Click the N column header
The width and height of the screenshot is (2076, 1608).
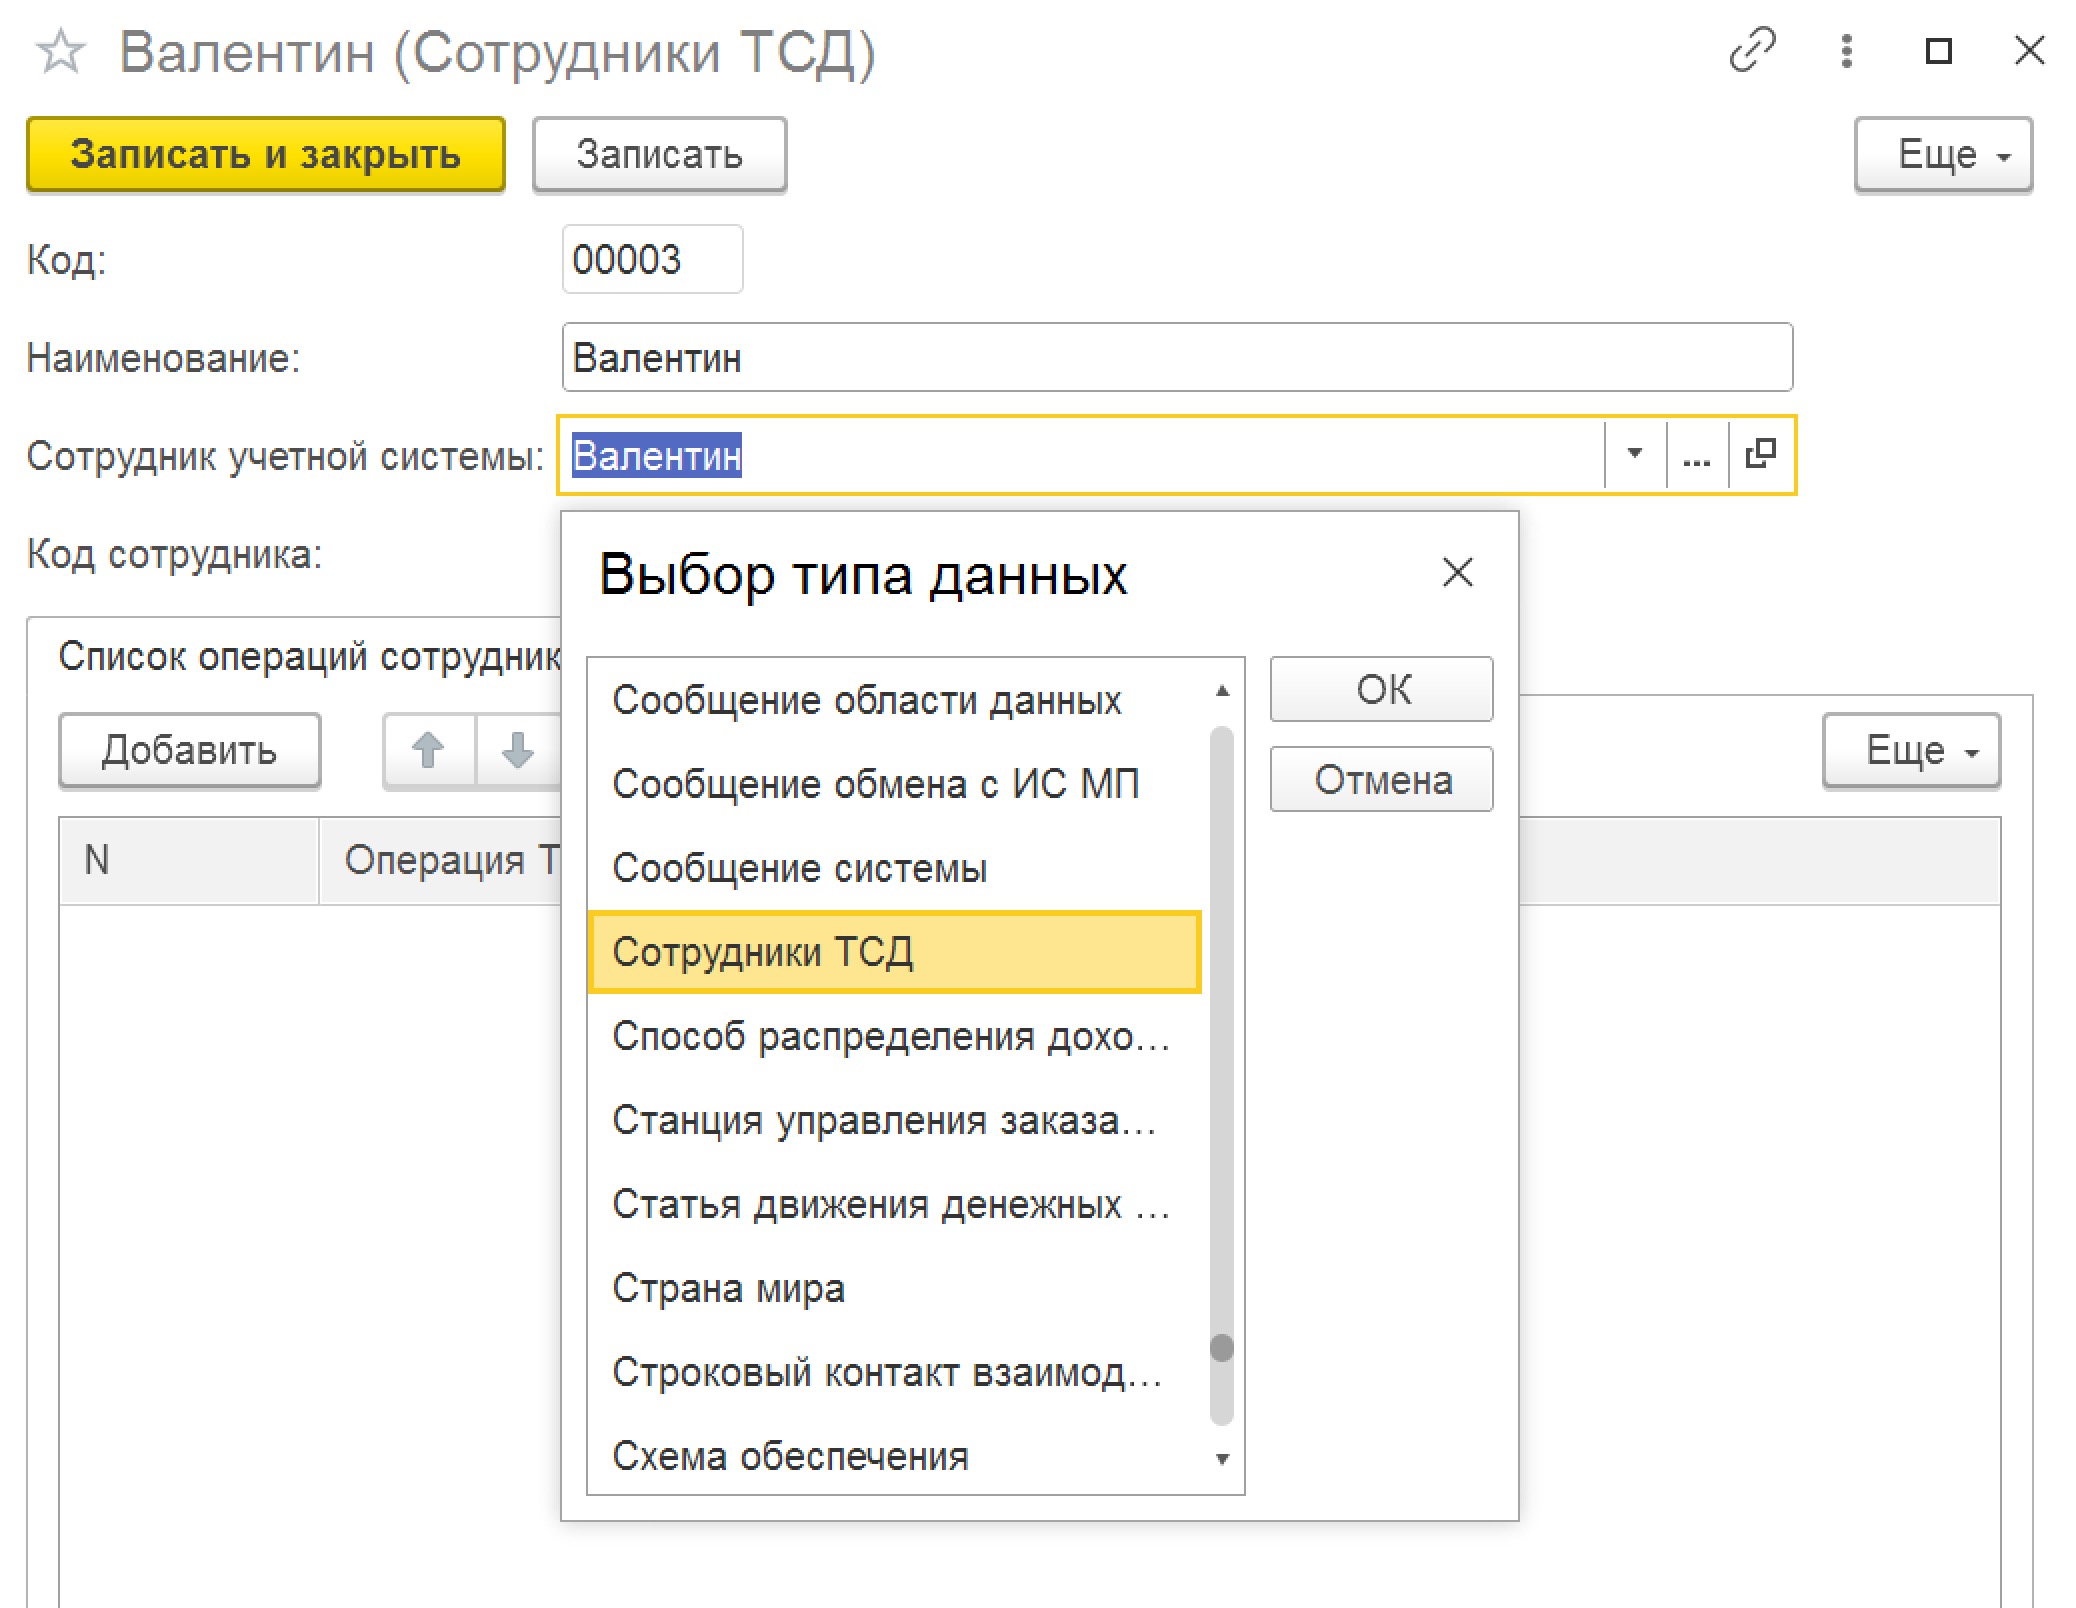(x=189, y=860)
